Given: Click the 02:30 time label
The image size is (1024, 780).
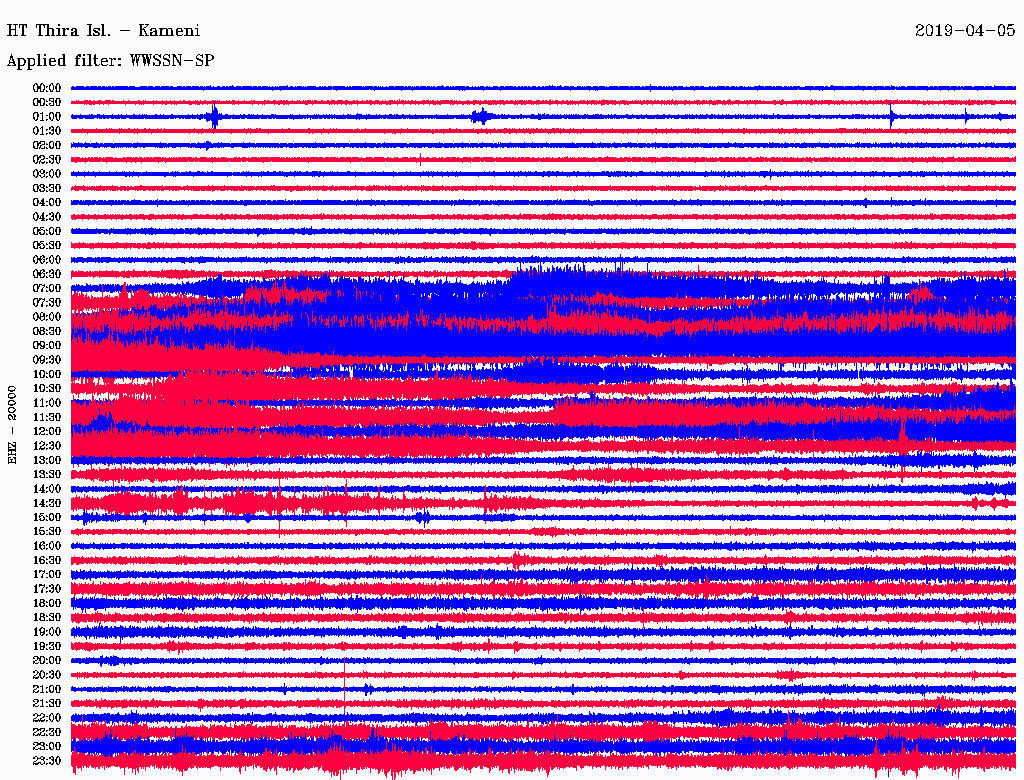Looking at the screenshot, I should 47,160.
